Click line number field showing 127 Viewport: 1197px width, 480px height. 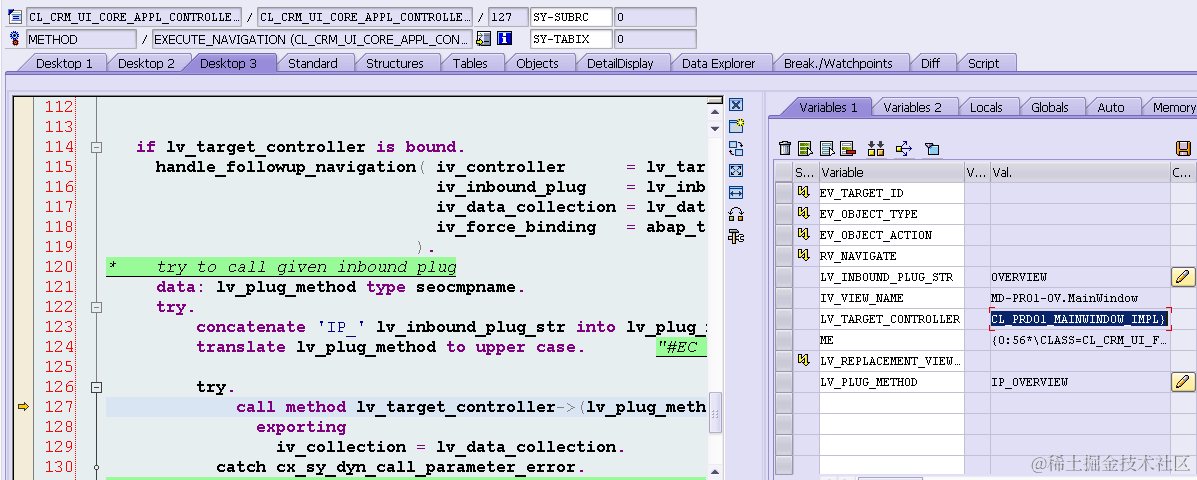coord(508,16)
